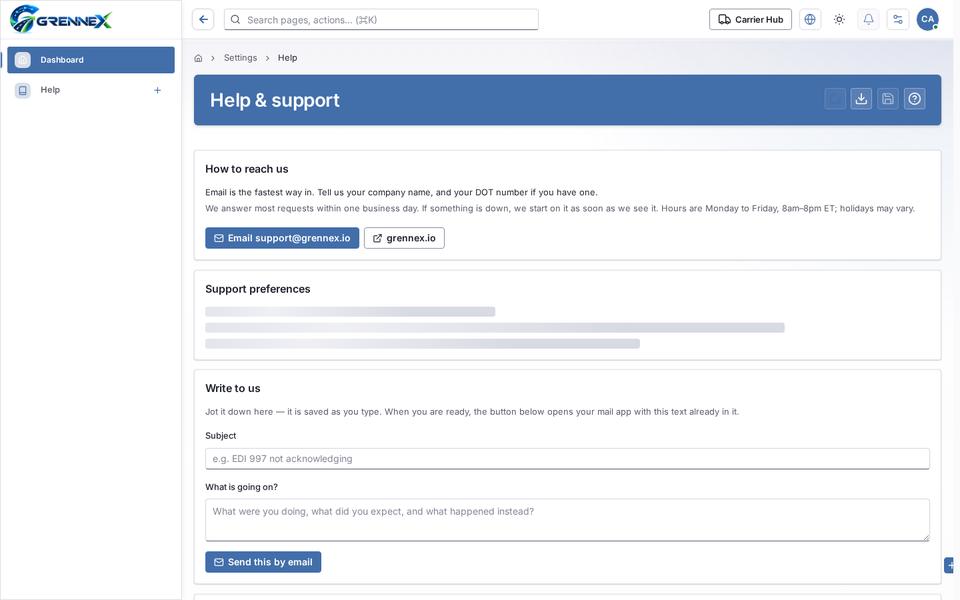Click the save disk icon in the header
Viewport: 960px width, 600px height.
point(888,99)
